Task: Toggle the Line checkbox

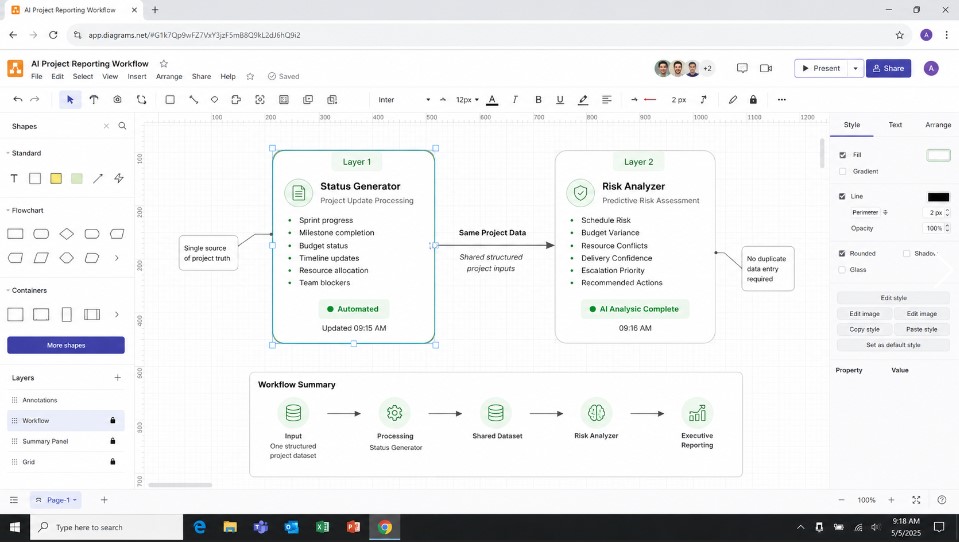Action: point(843,196)
